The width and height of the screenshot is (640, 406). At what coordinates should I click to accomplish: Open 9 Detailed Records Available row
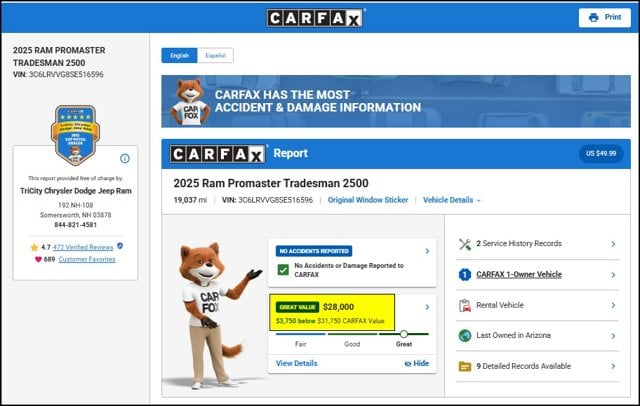tap(537, 366)
